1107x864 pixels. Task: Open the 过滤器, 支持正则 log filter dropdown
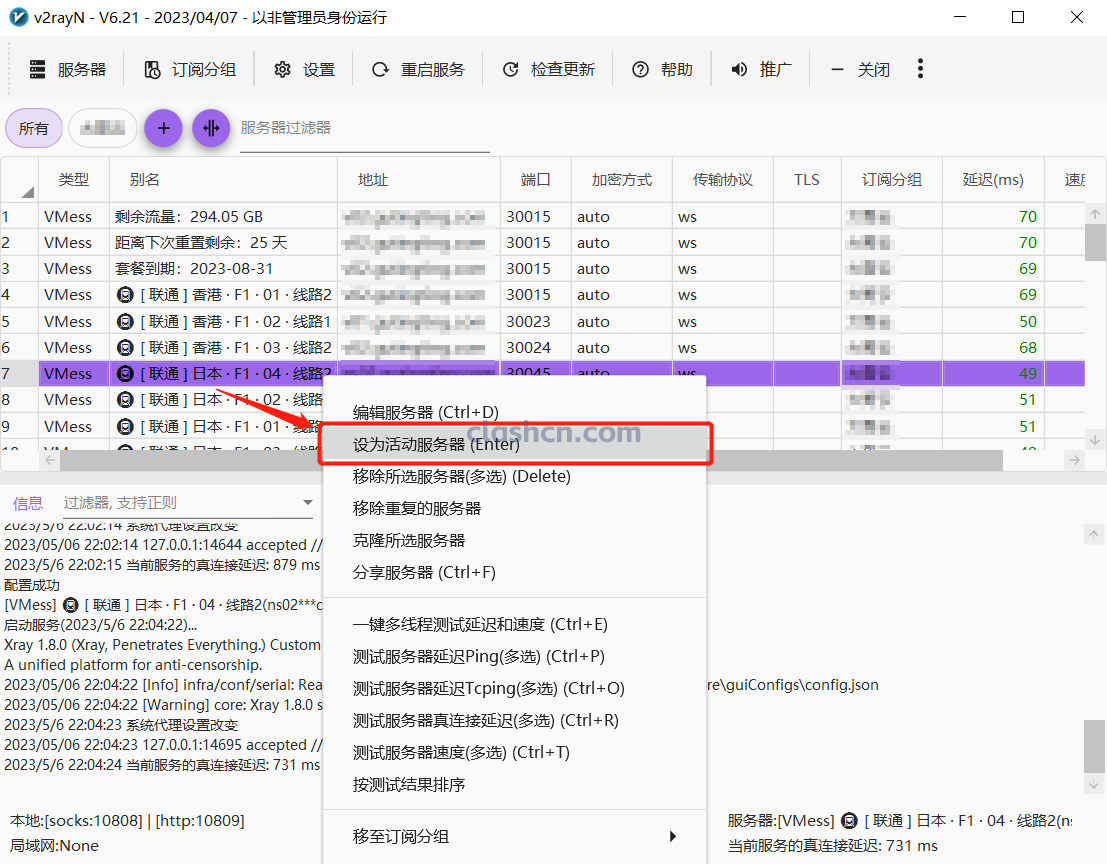(188, 503)
